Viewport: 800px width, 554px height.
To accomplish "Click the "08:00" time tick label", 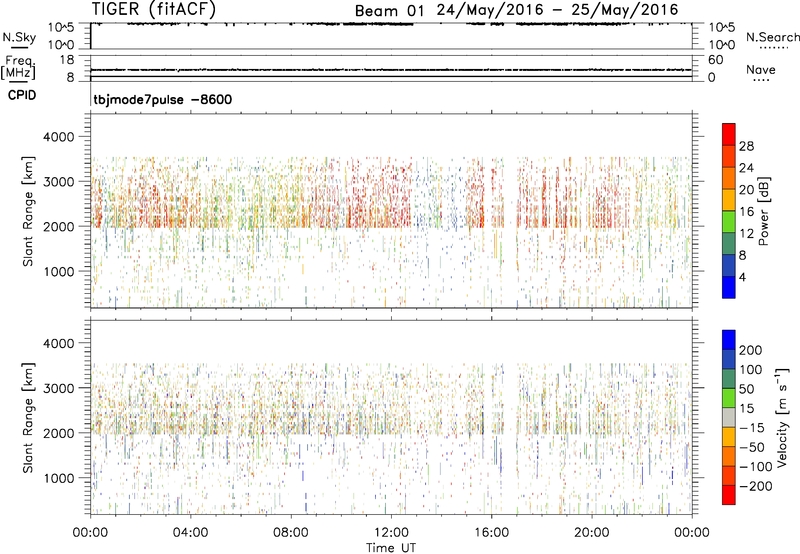I will (291, 533).
